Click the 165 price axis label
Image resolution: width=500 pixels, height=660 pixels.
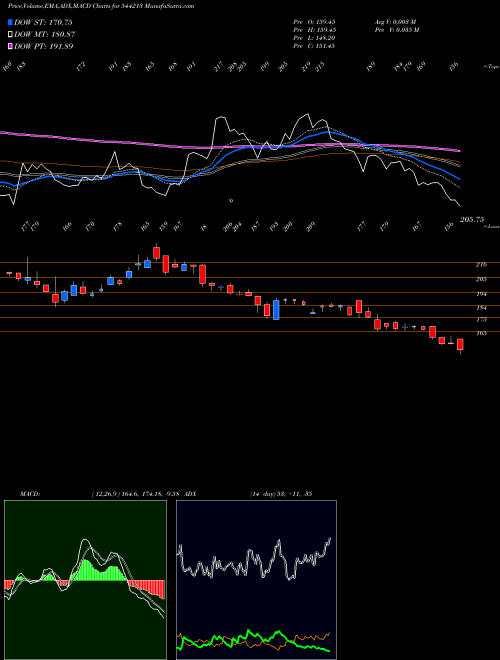click(481, 333)
